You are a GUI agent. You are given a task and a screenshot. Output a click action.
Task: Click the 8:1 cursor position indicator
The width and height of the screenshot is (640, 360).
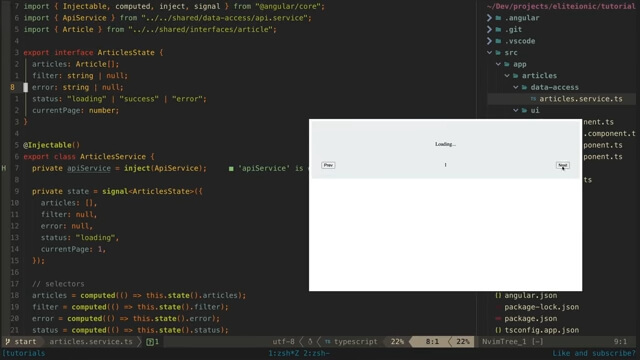tap(432, 342)
